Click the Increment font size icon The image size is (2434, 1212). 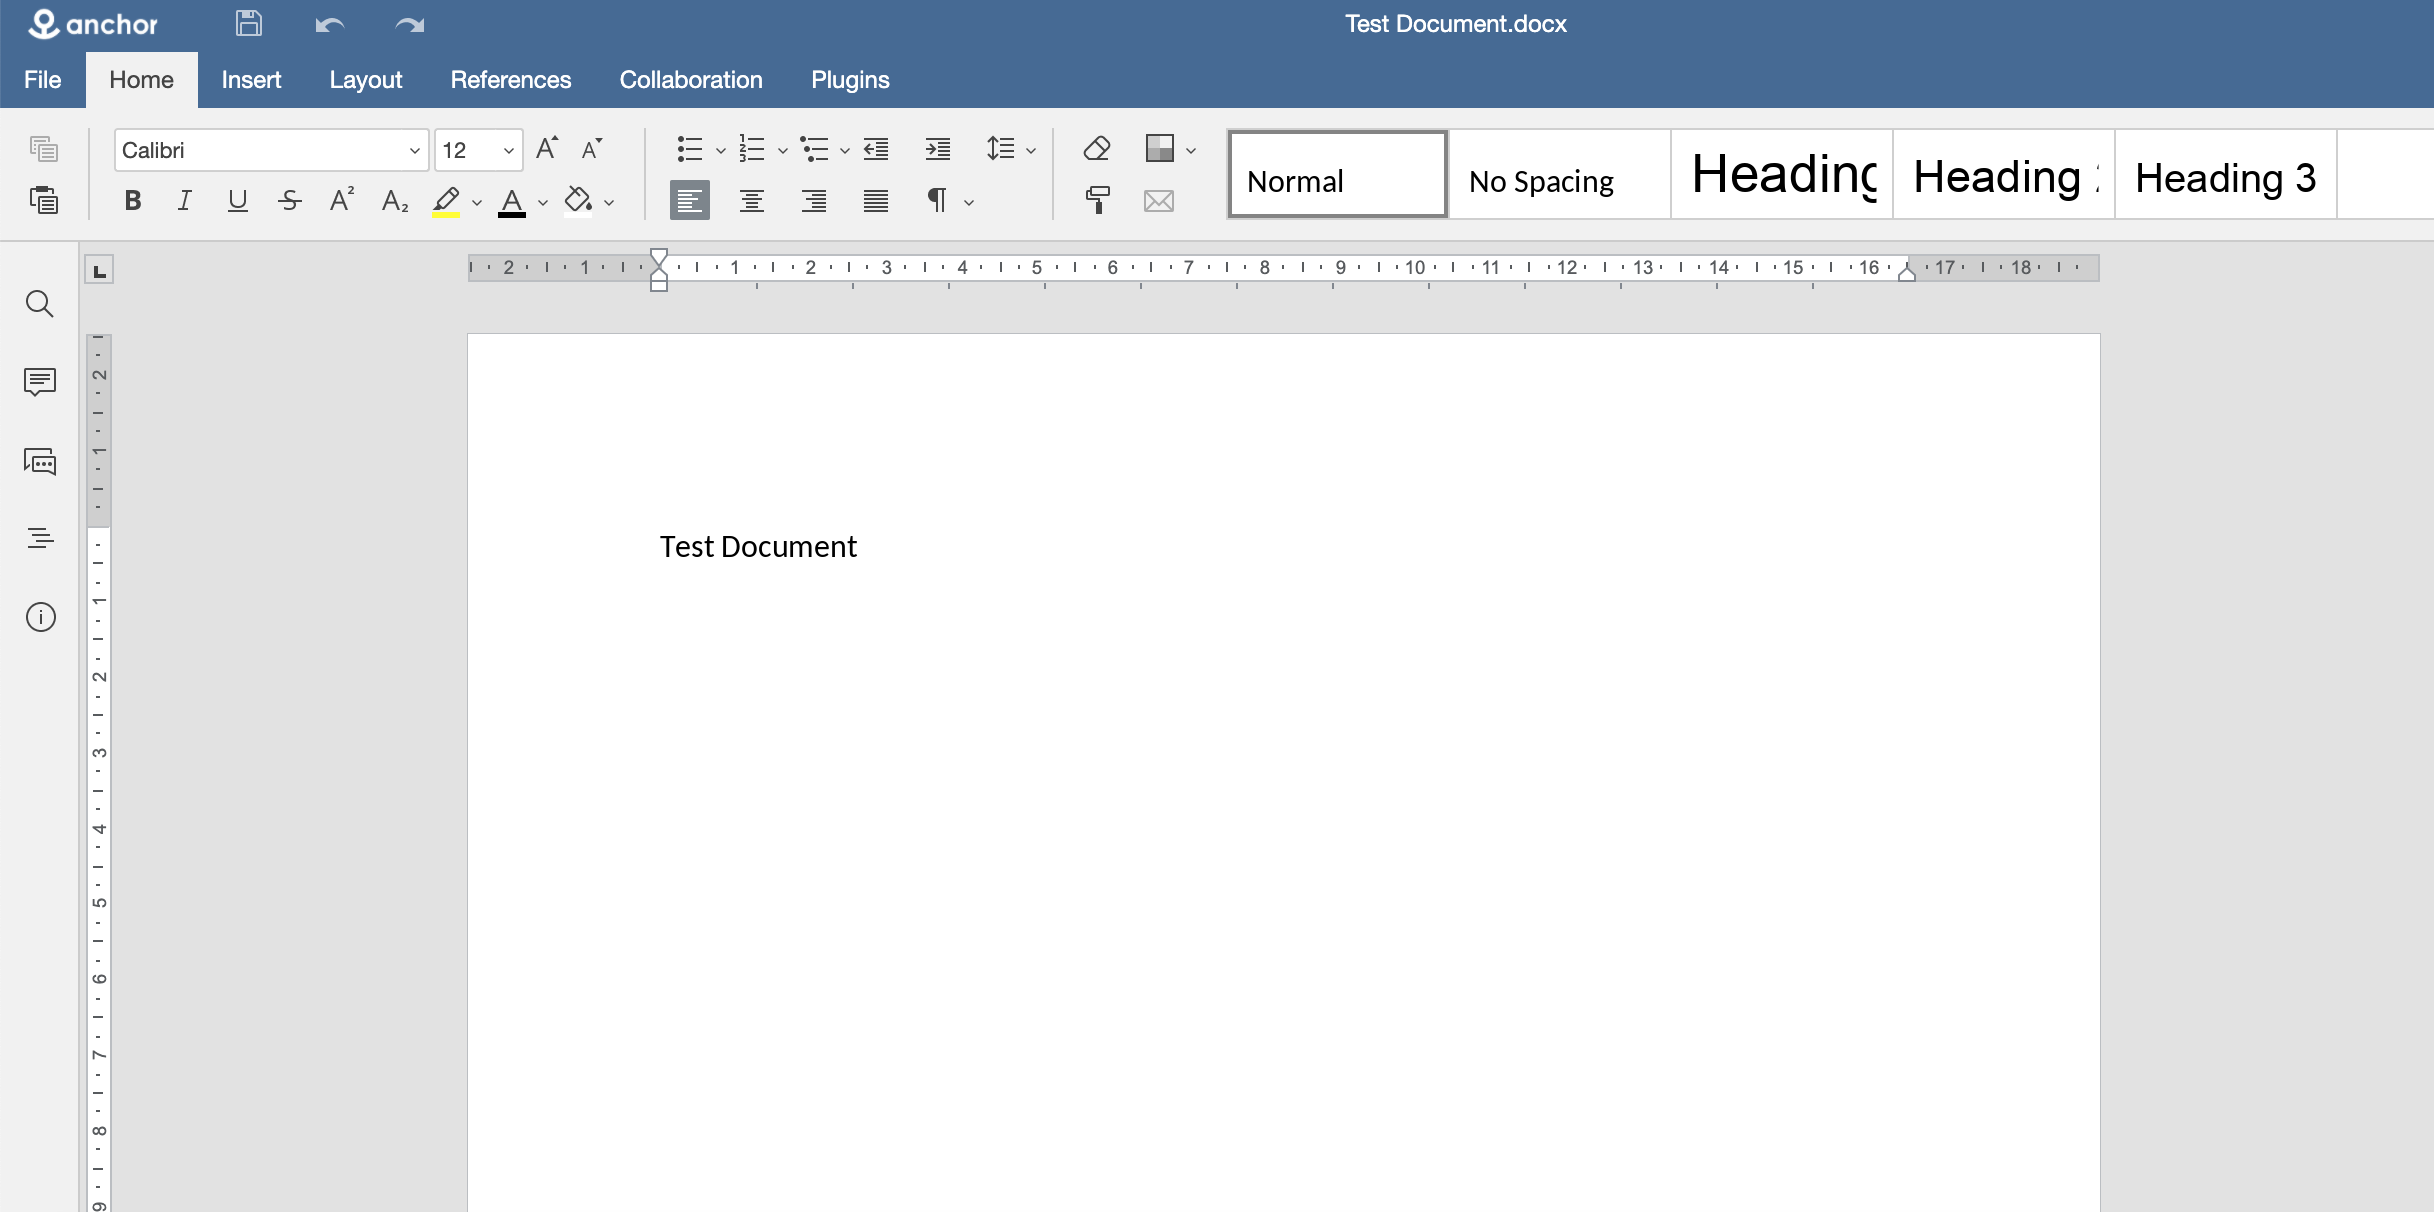point(546,149)
